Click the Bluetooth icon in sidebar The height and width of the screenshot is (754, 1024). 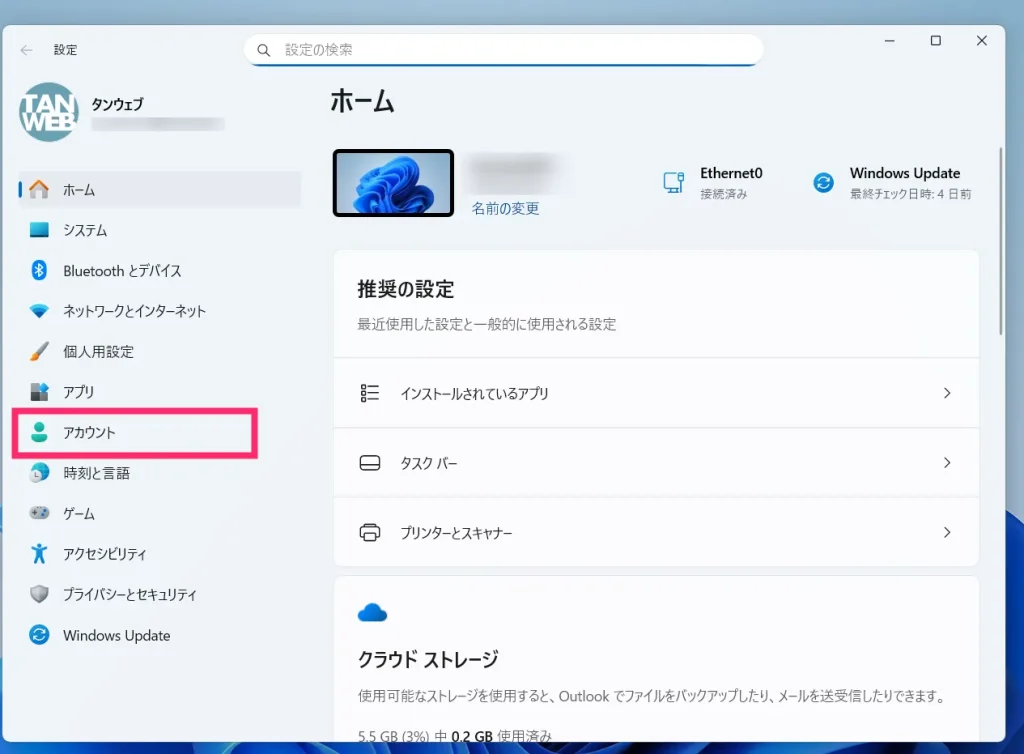pyautogui.click(x=39, y=270)
